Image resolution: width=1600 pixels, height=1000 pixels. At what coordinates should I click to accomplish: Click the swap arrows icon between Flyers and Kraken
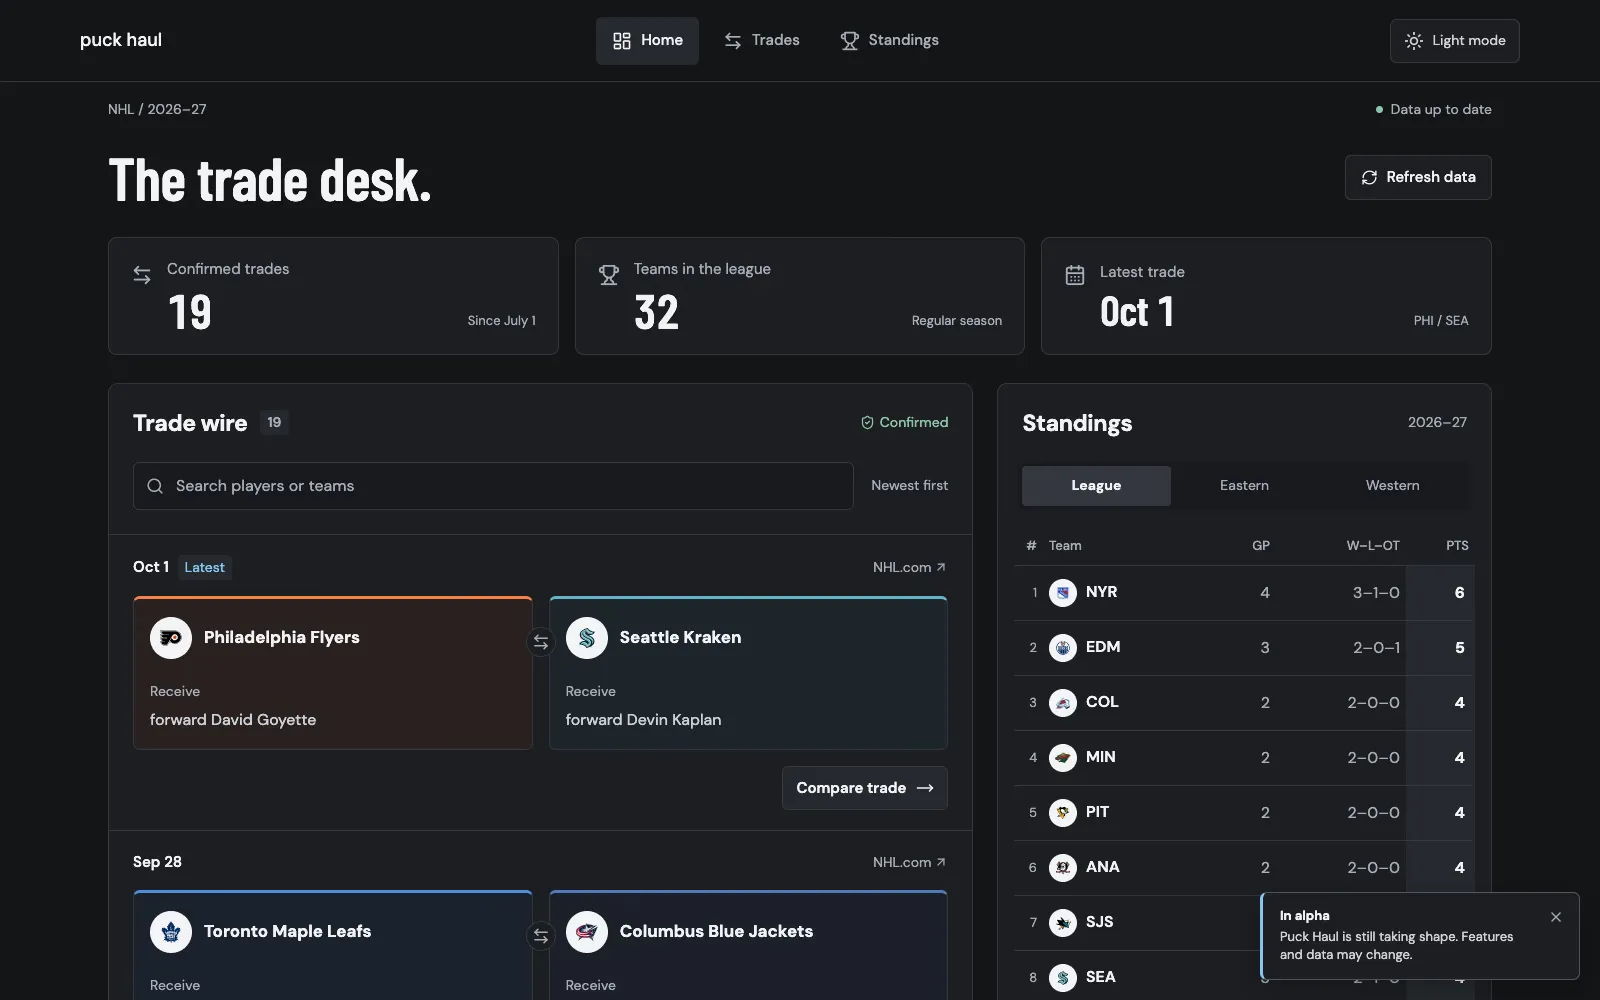pos(541,642)
